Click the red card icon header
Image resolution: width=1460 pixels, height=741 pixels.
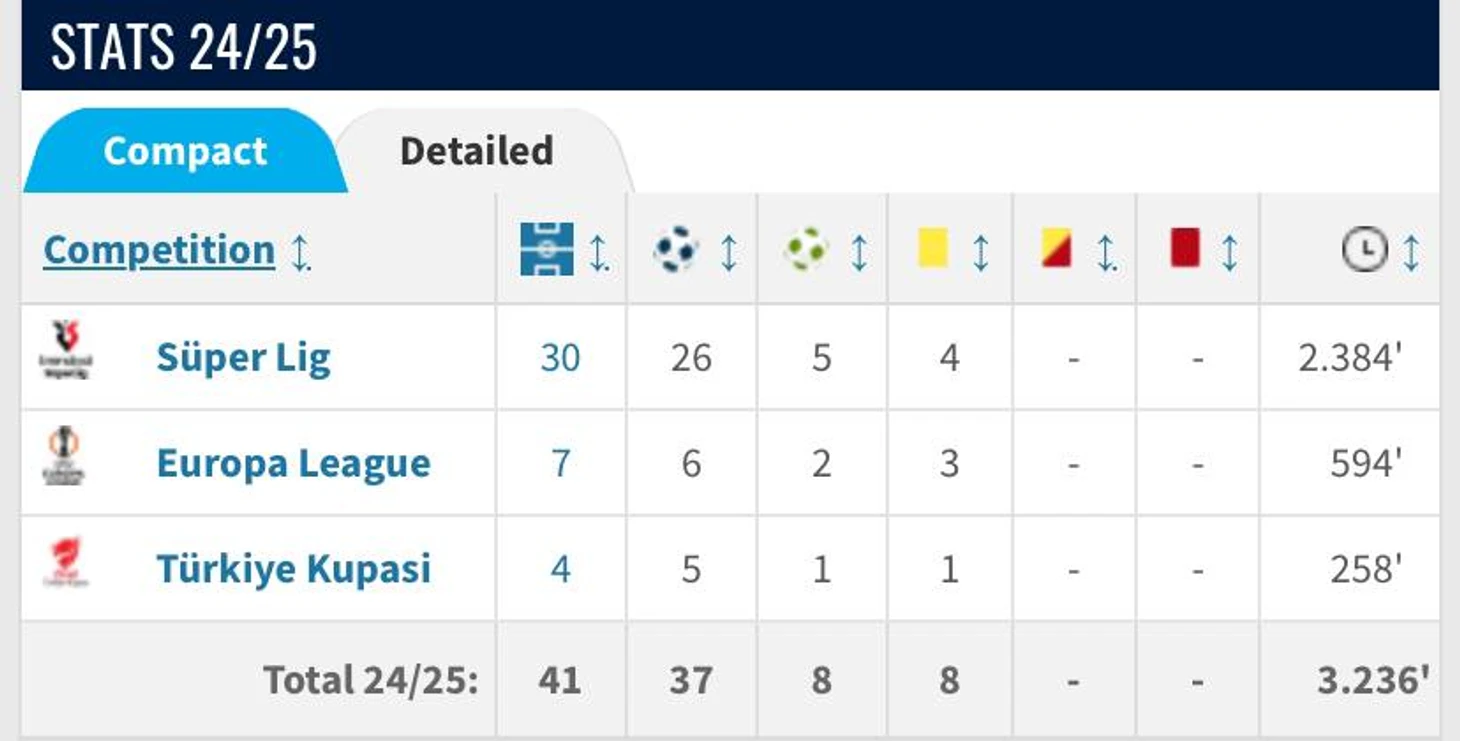coord(1184,248)
